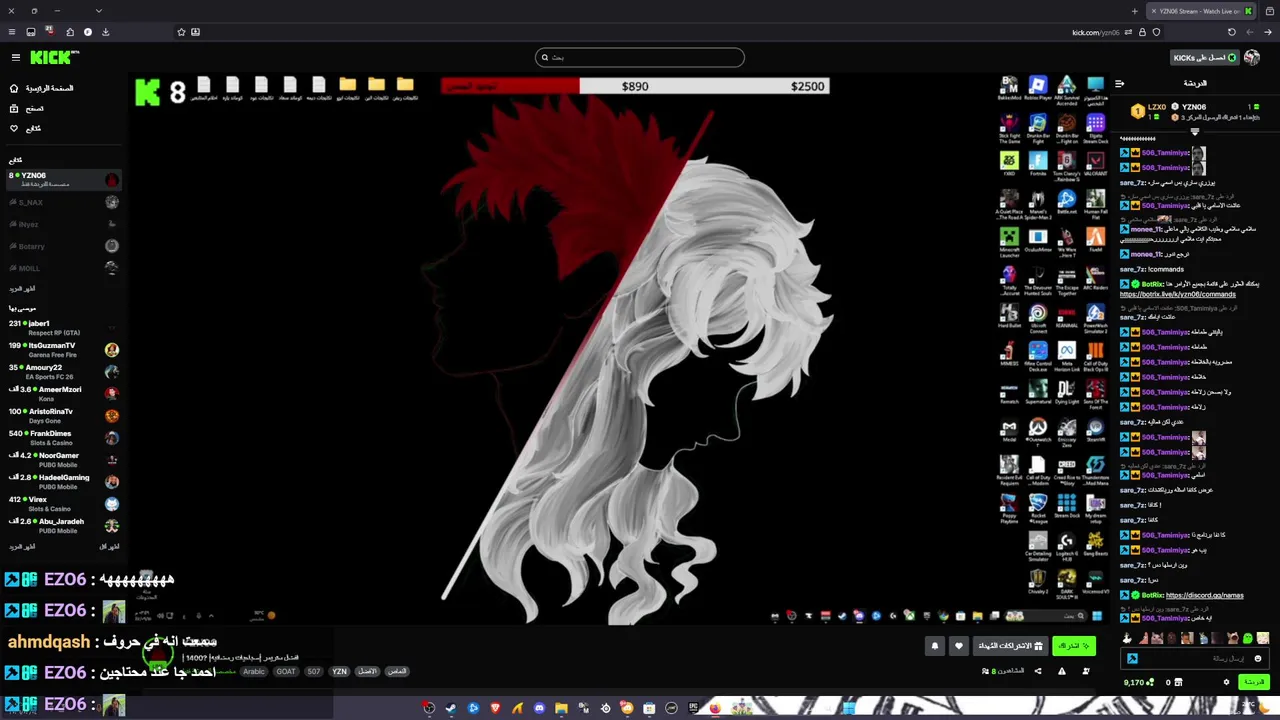Open recommended channel AristoRinaTv
Viewport: 1280px width, 720px height.
click(63, 415)
